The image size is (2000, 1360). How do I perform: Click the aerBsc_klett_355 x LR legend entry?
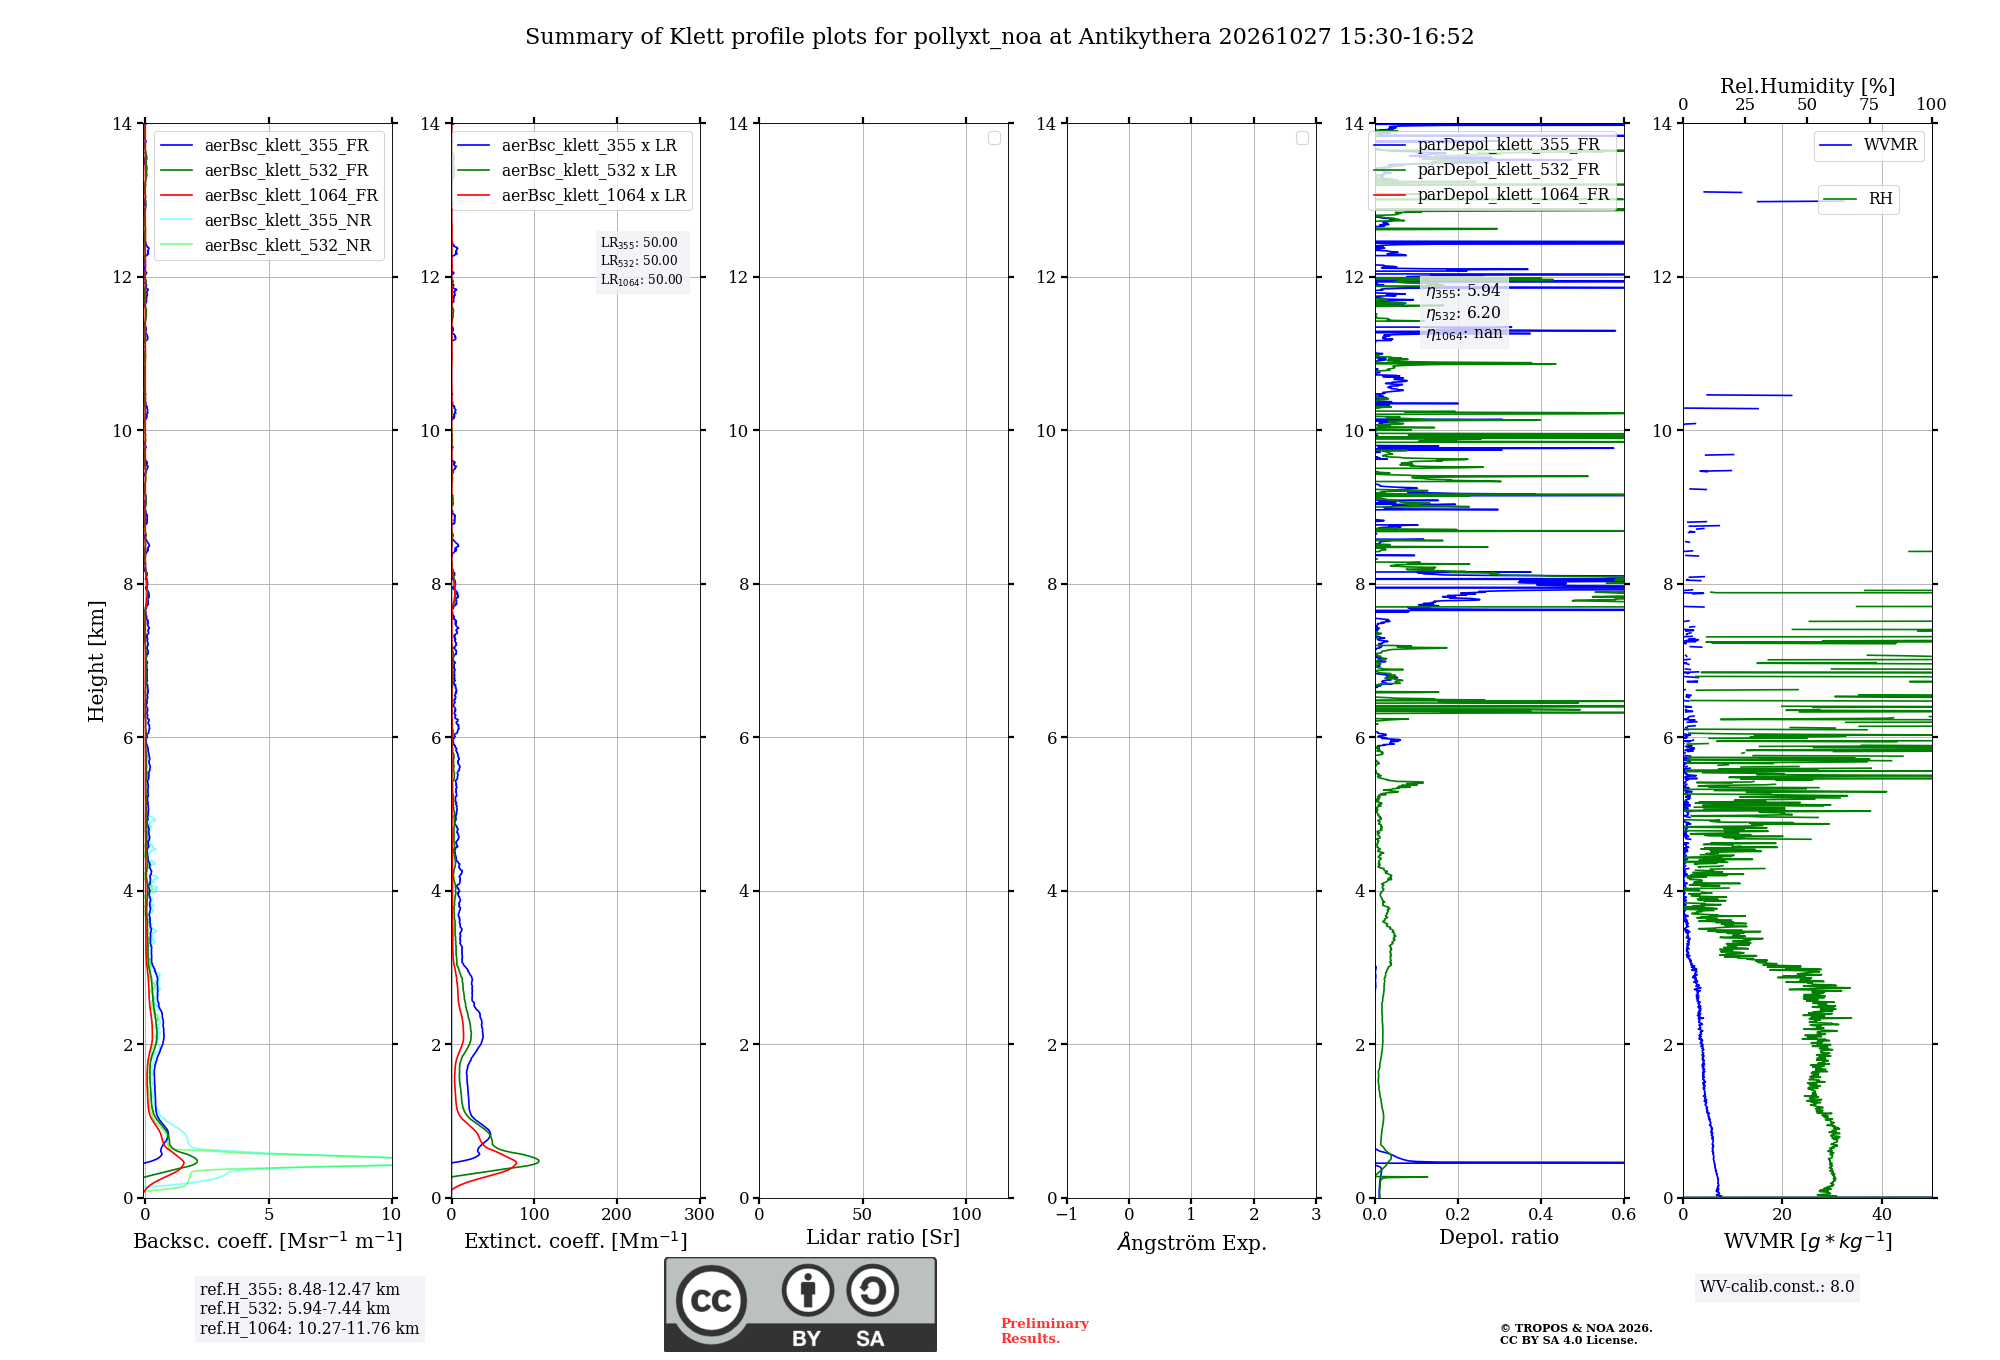click(x=567, y=146)
